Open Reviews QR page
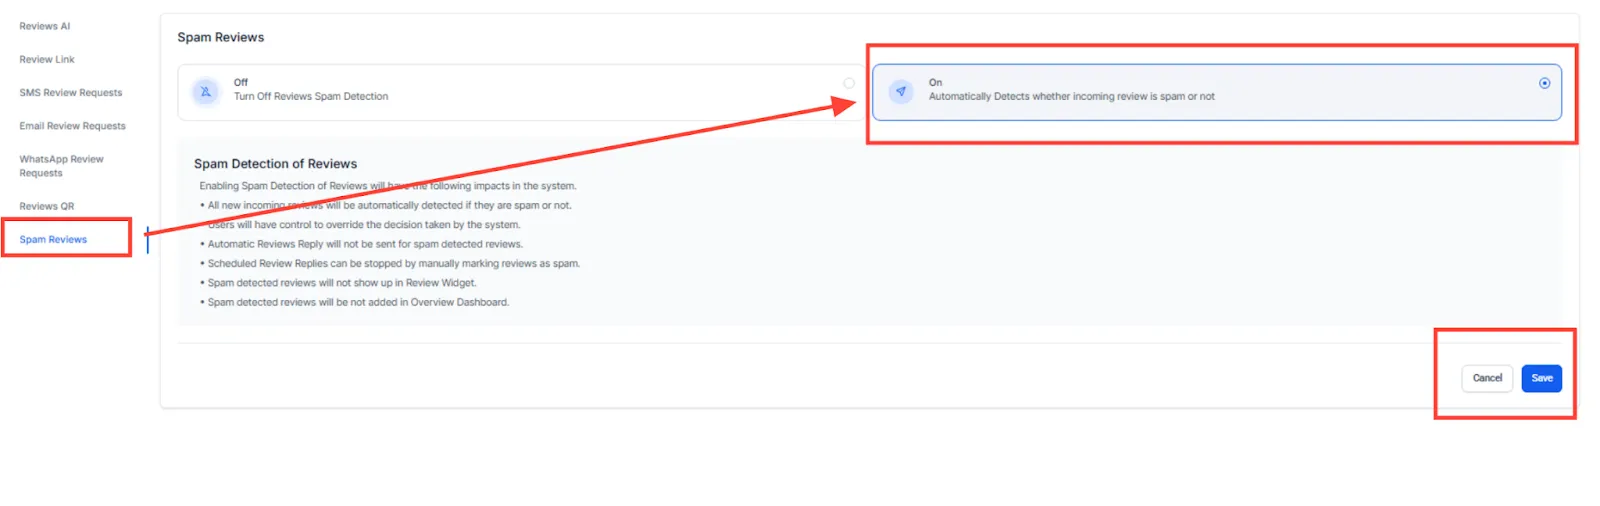The image size is (1600, 506). pyautogui.click(x=47, y=206)
